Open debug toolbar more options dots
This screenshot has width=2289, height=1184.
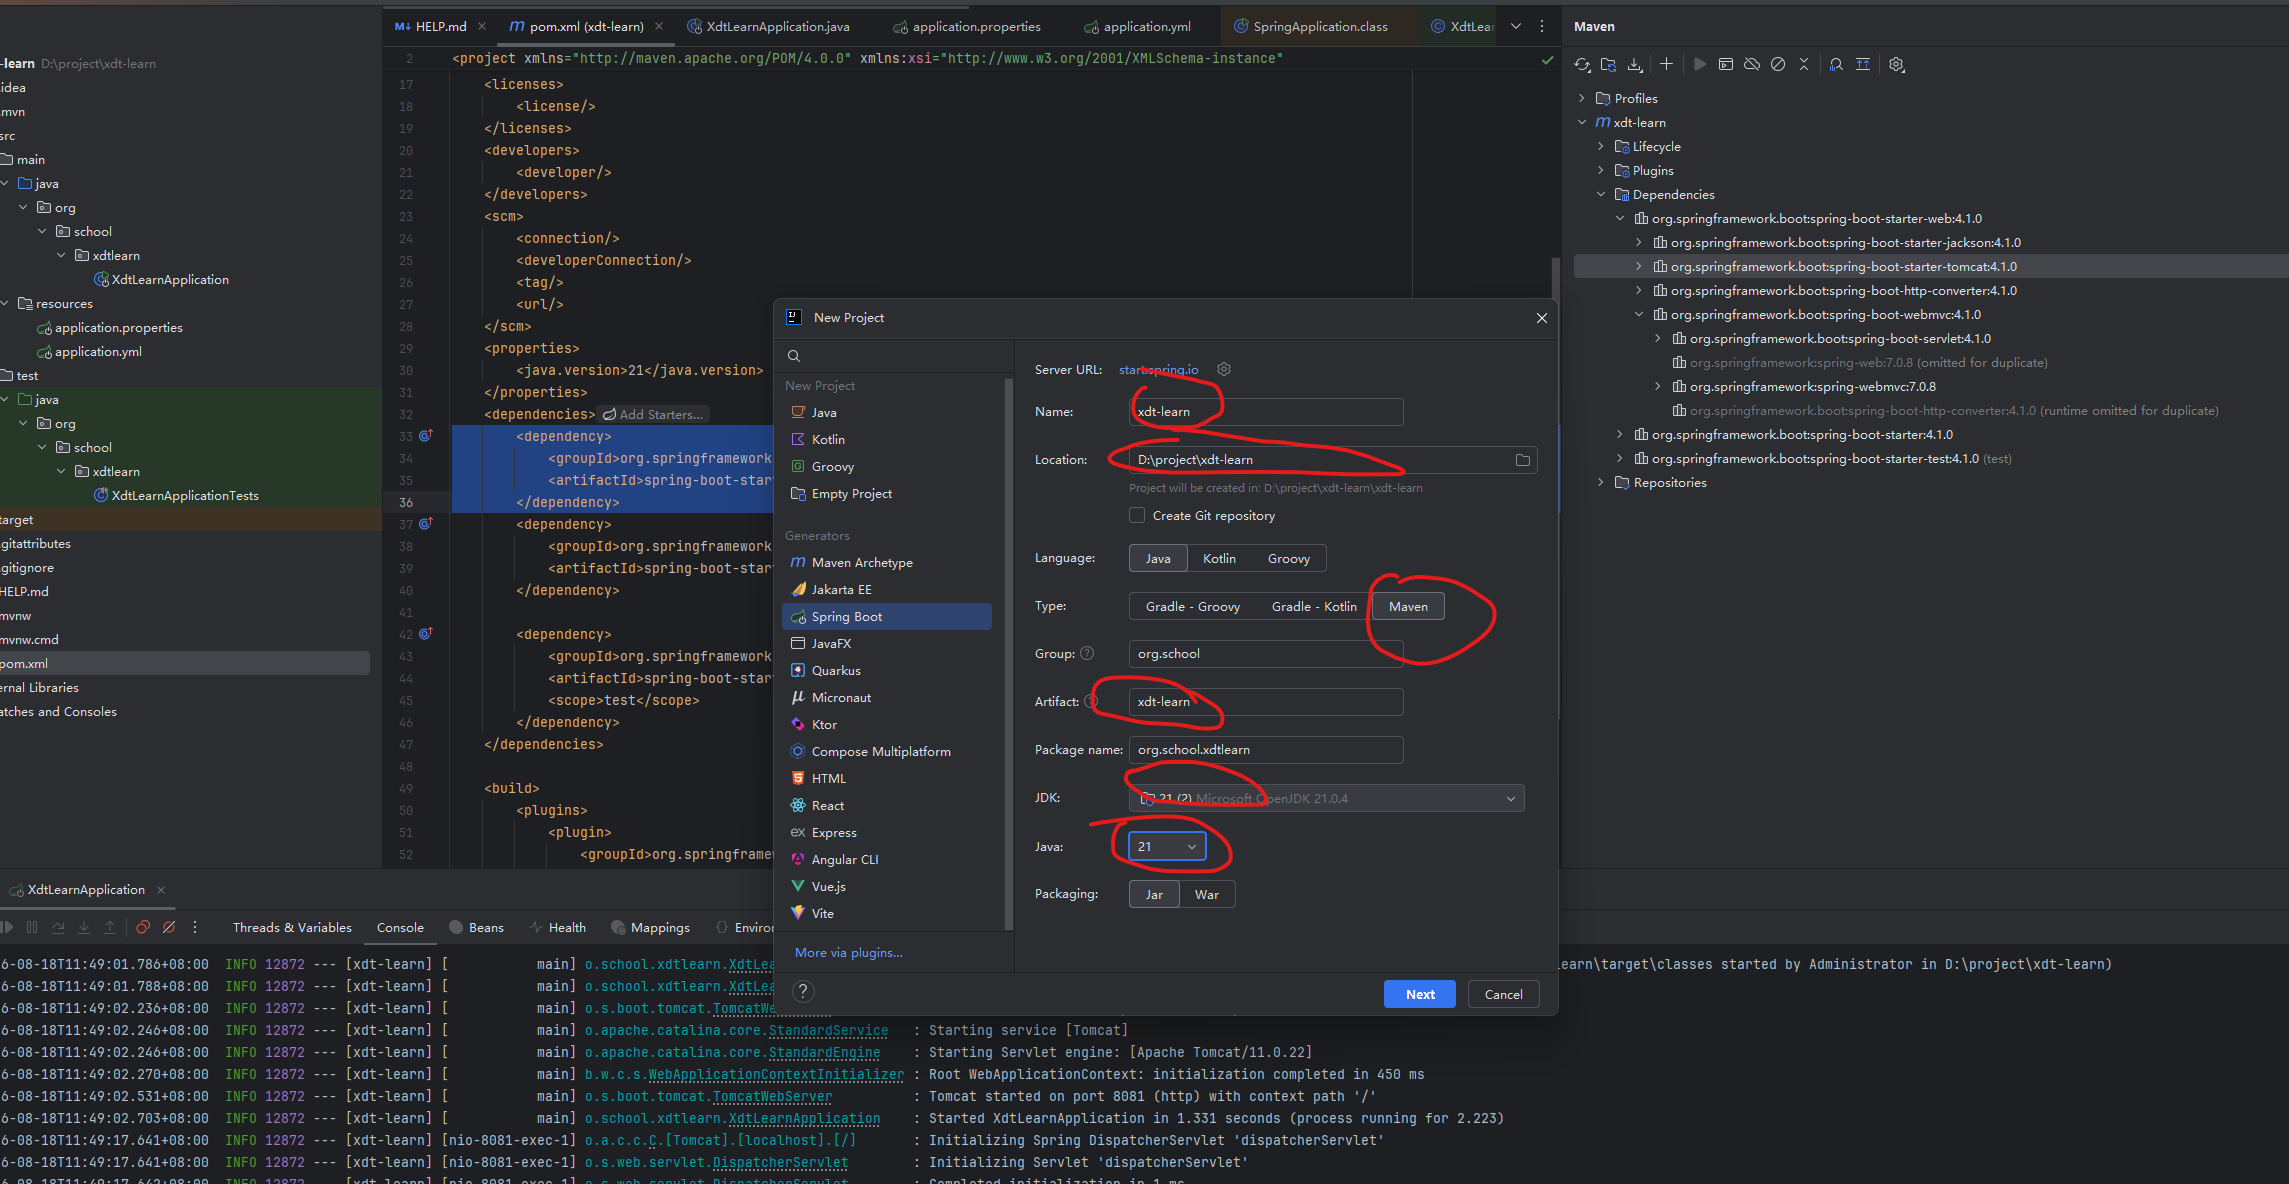point(195,927)
